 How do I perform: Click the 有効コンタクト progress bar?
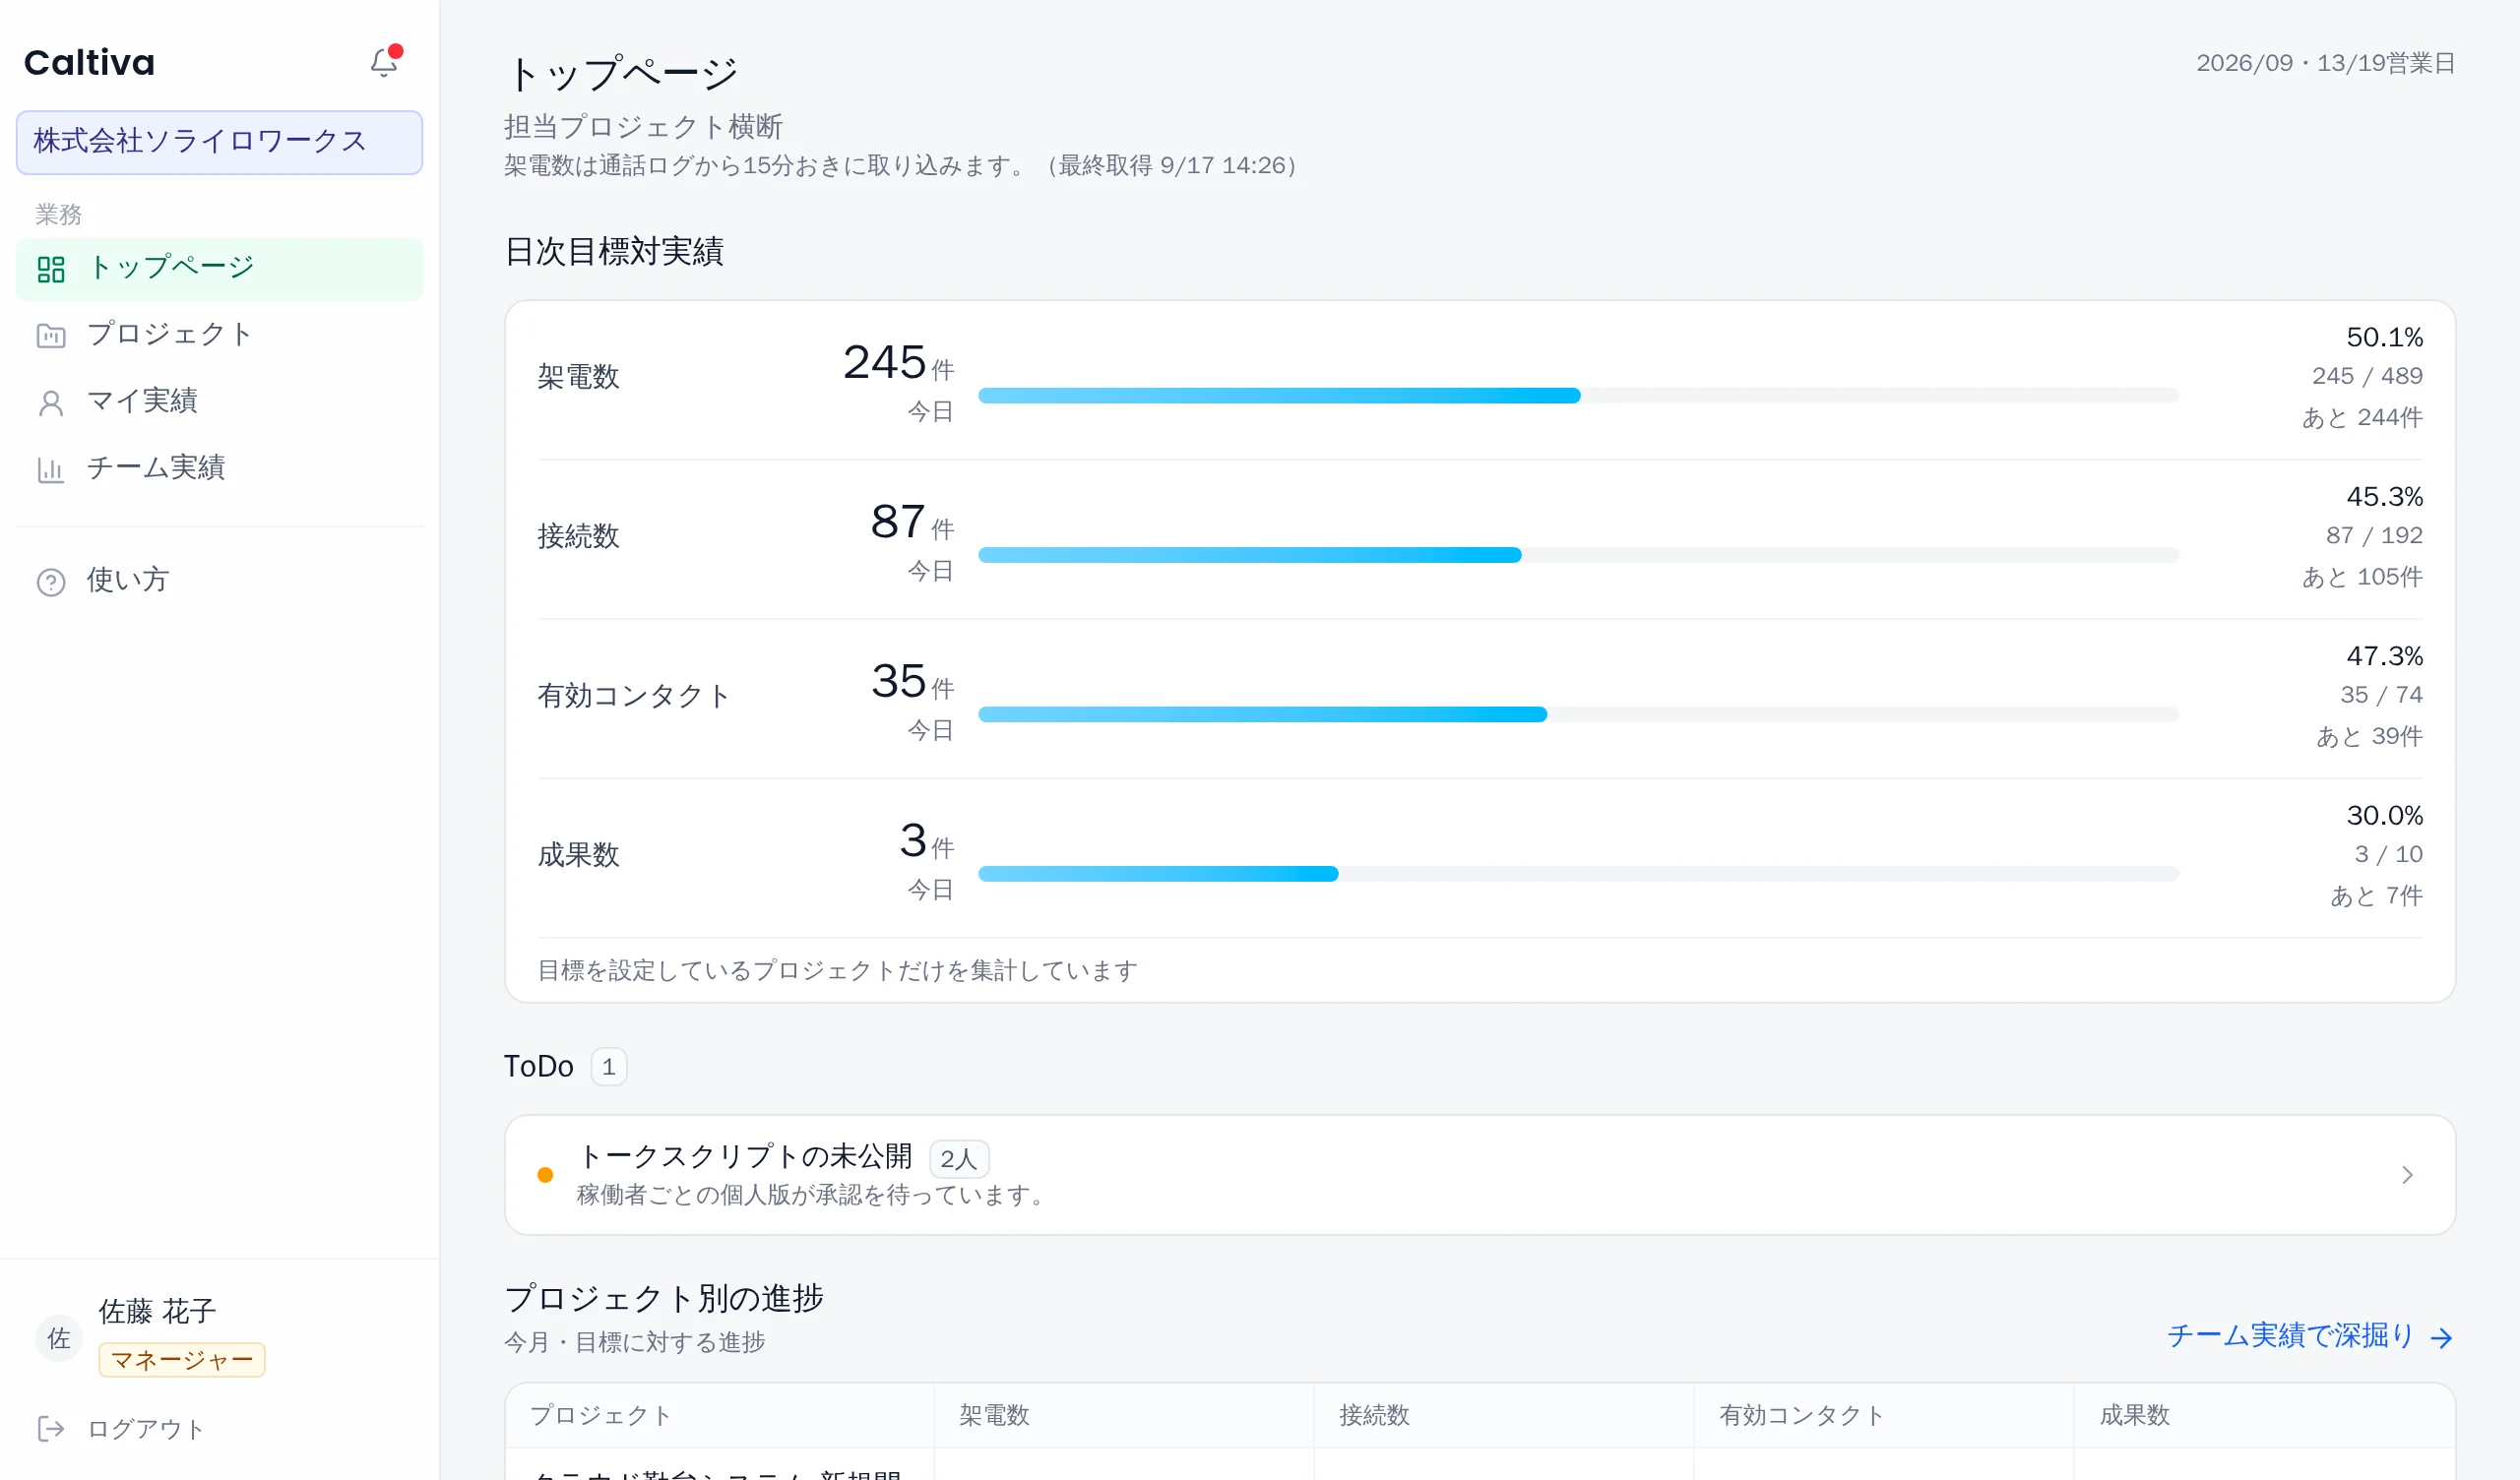pyautogui.click(x=1578, y=715)
